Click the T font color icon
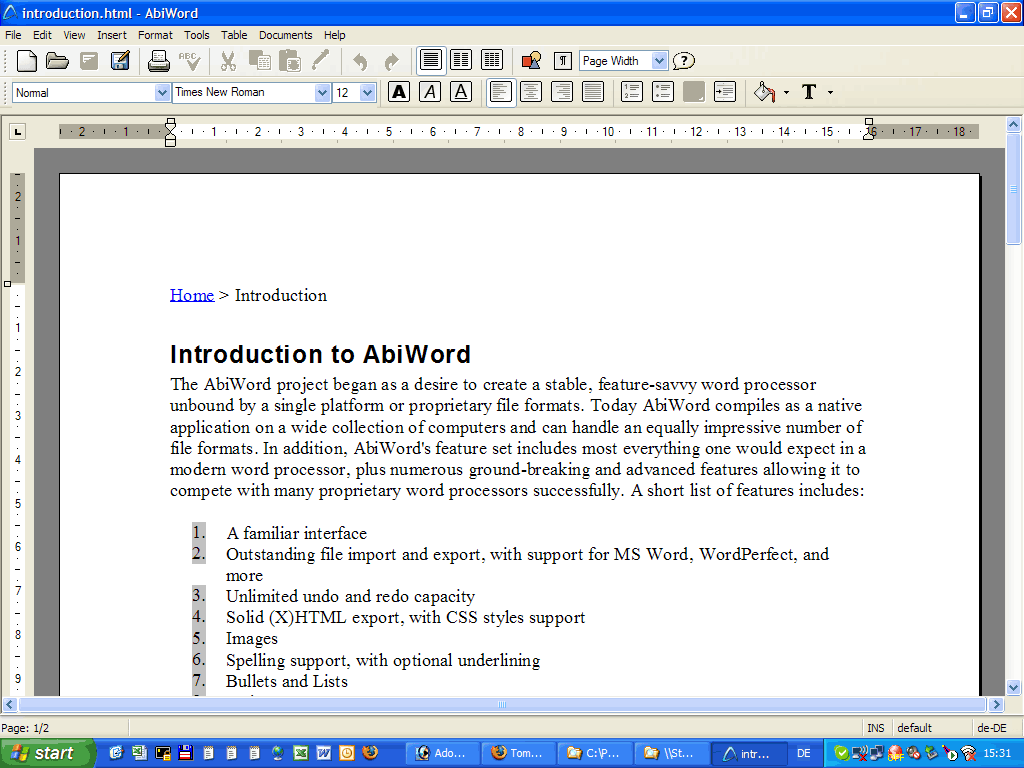This screenshot has height=768, width=1024. click(x=810, y=92)
